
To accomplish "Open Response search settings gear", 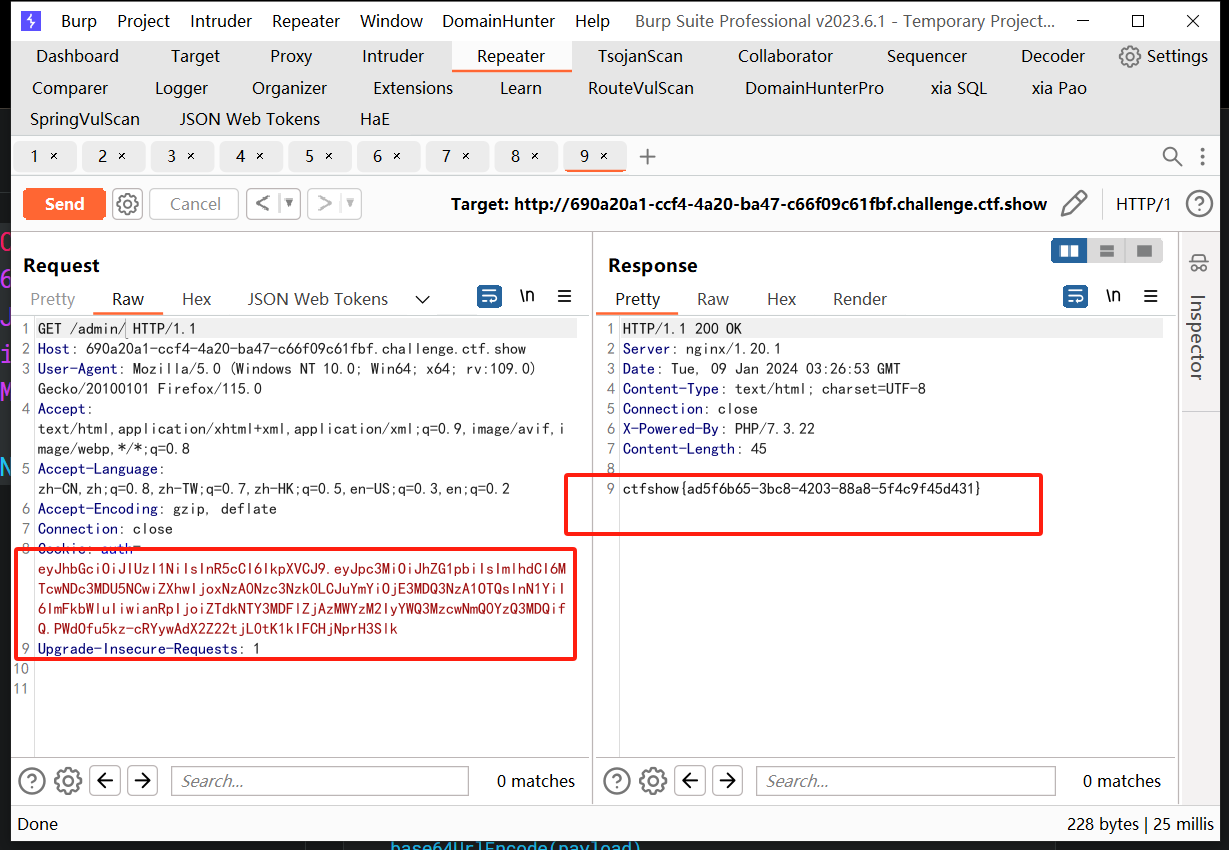I will [653, 781].
